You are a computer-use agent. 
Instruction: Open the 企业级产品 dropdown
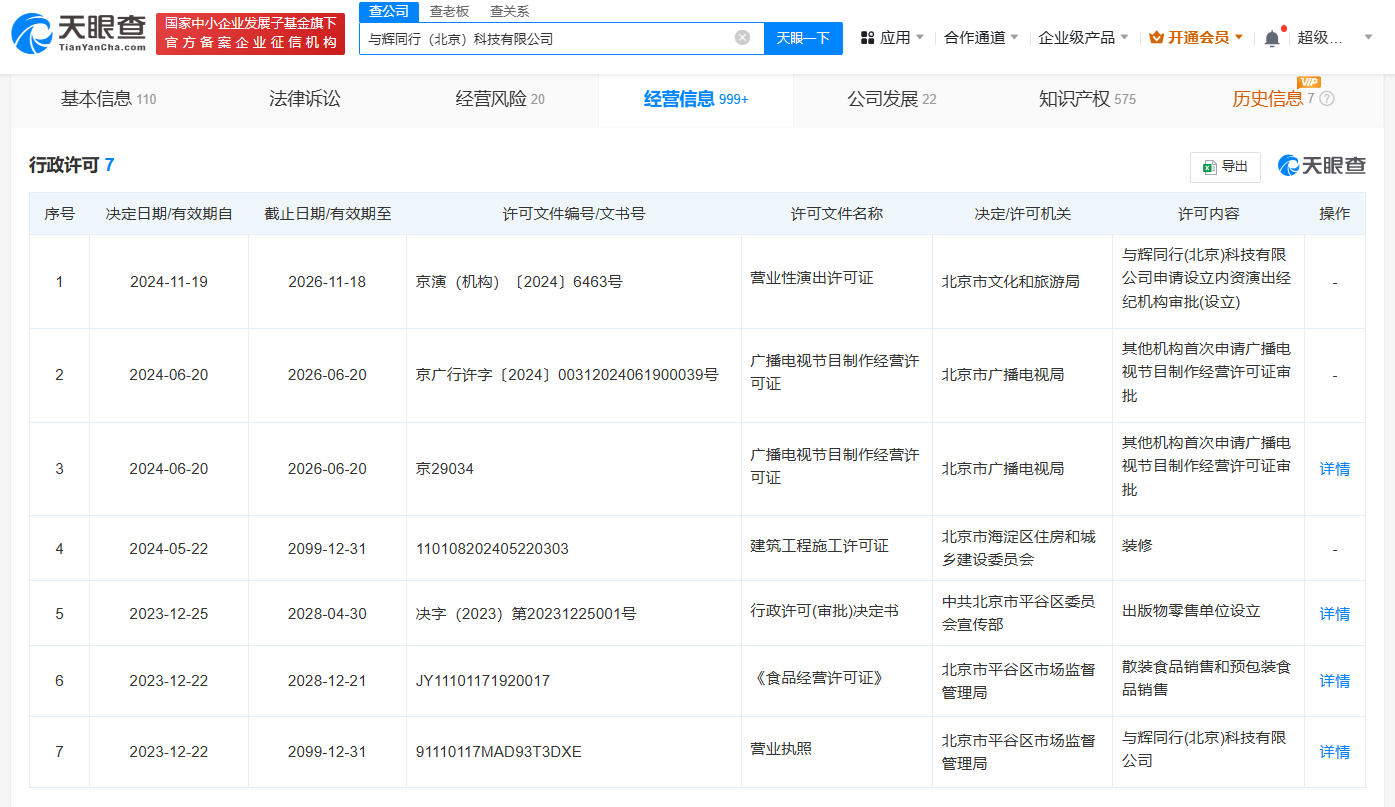[x=1083, y=38]
